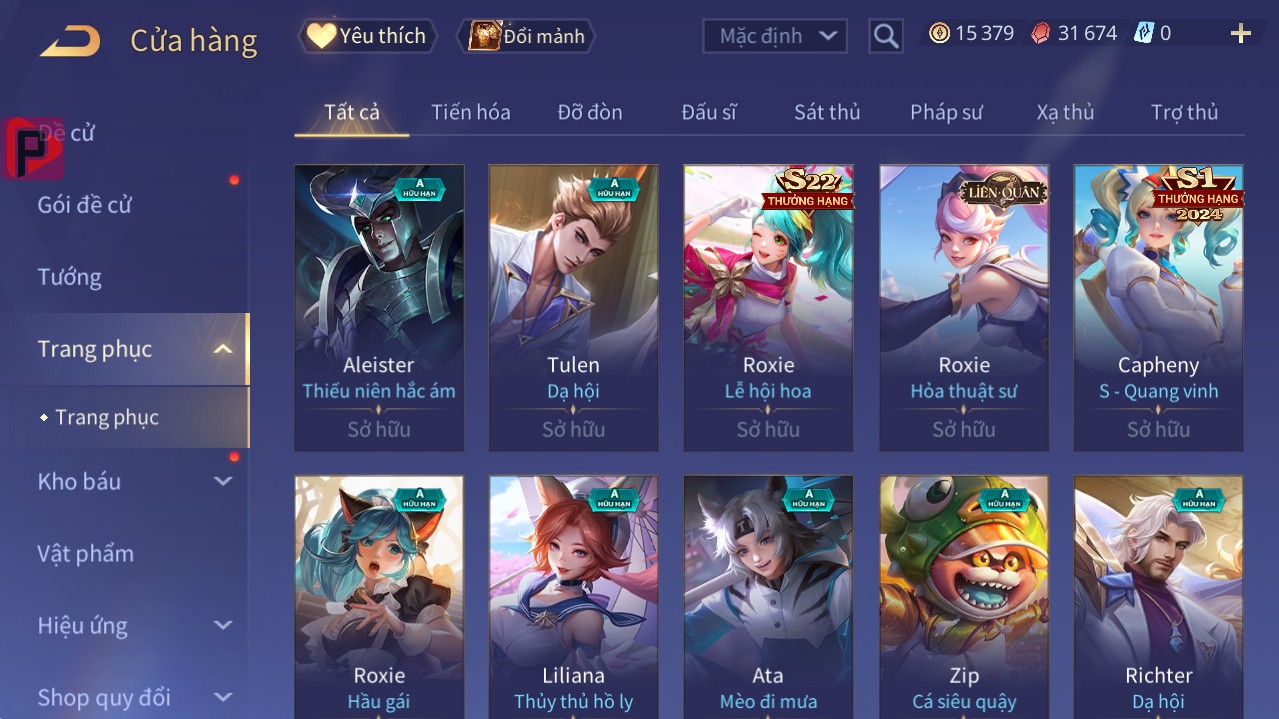Open Đổi mảnh fragment exchange

(x=526, y=36)
